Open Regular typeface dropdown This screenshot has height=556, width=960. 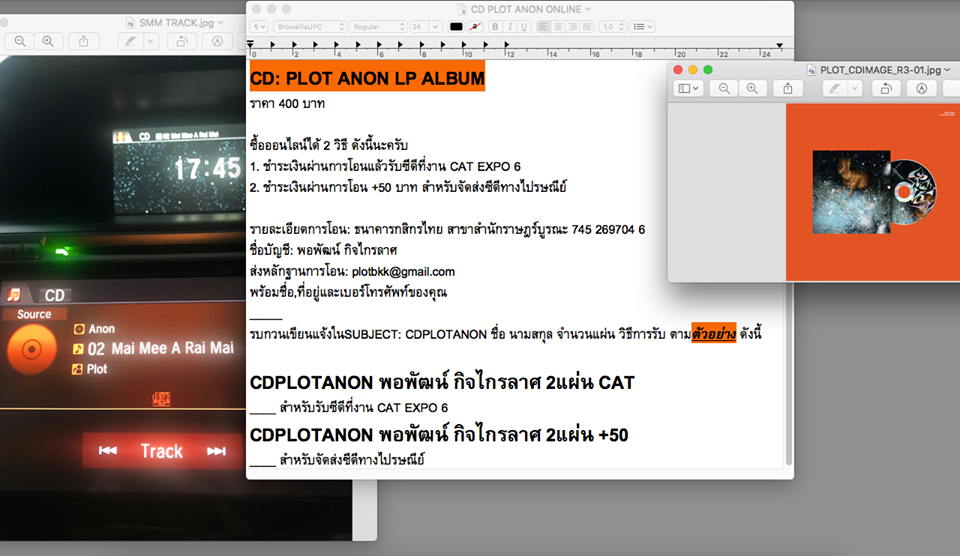coord(378,26)
